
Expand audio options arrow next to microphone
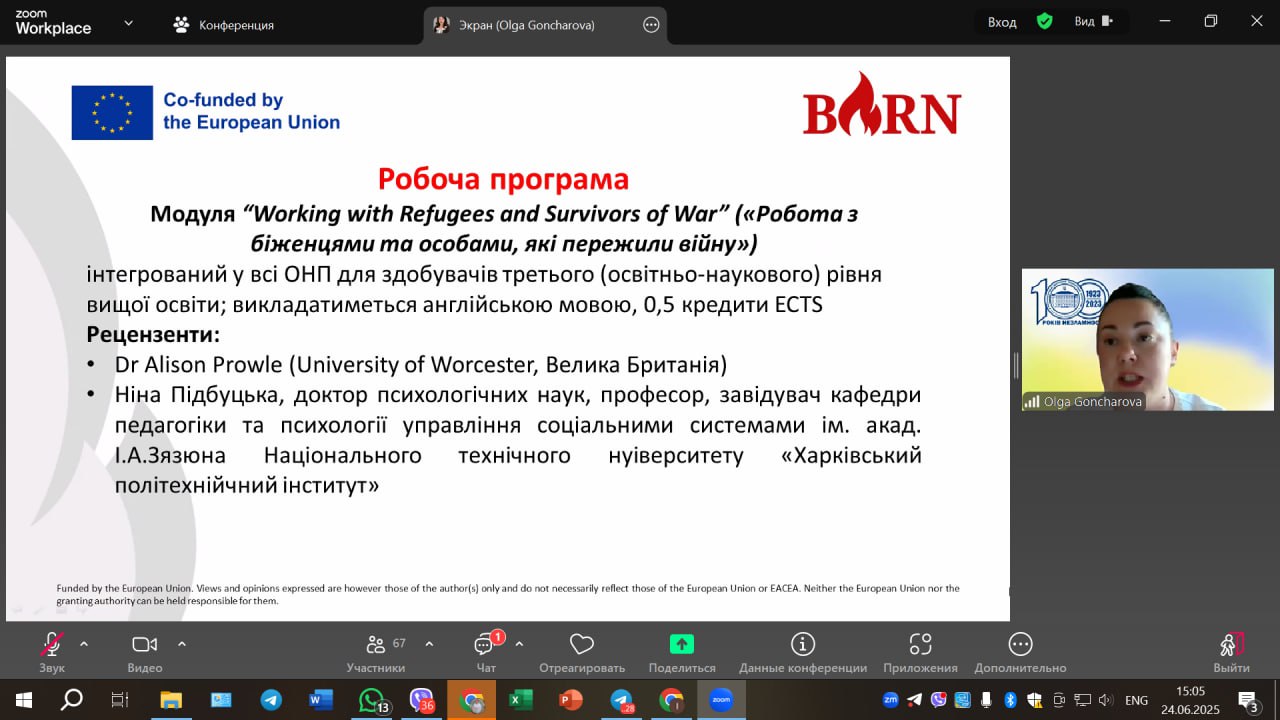tap(84, 644)
